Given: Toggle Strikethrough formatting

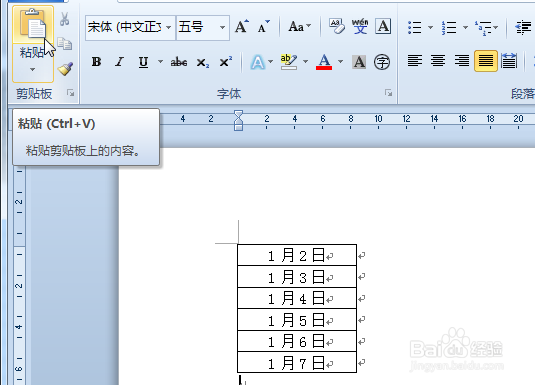Looking at the screenshot, I should [x=179, y=62].
